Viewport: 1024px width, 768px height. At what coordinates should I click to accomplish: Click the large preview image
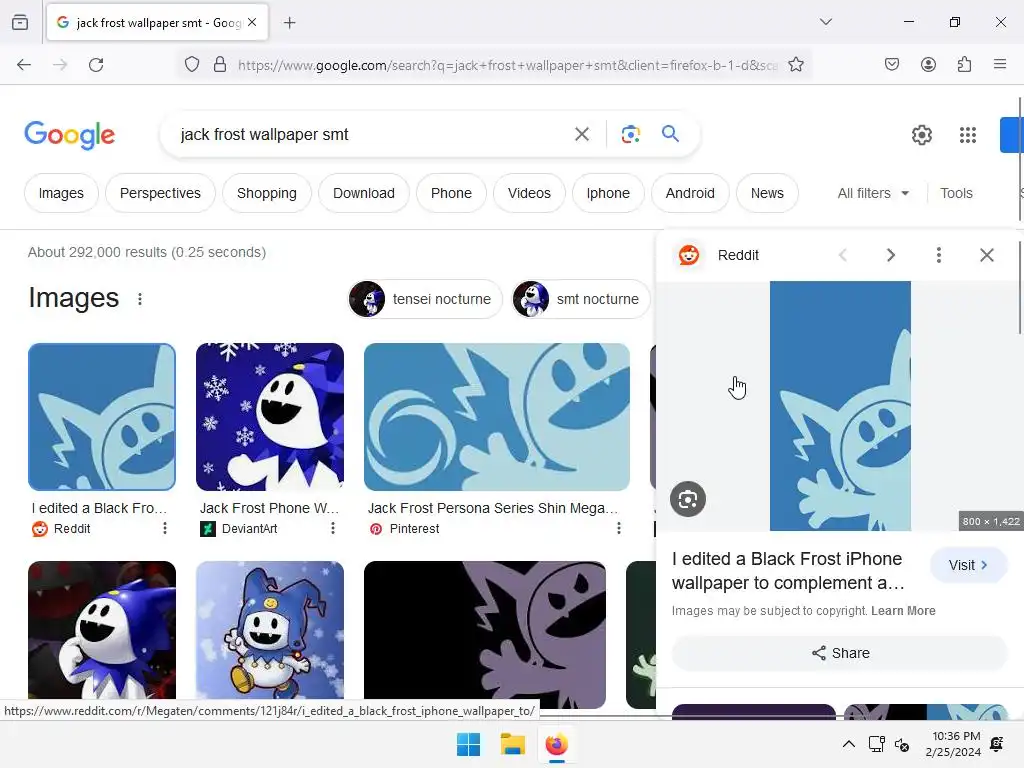coord(840,406)
